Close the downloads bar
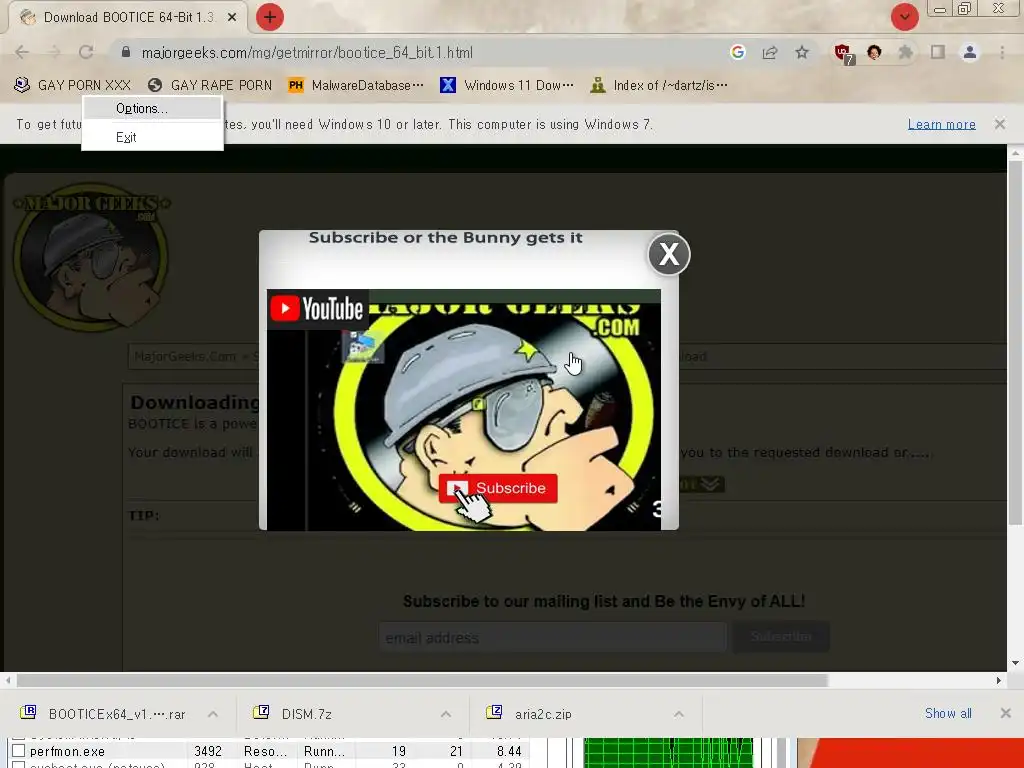Screen dimensions: 1024x768 (1006, 713)
